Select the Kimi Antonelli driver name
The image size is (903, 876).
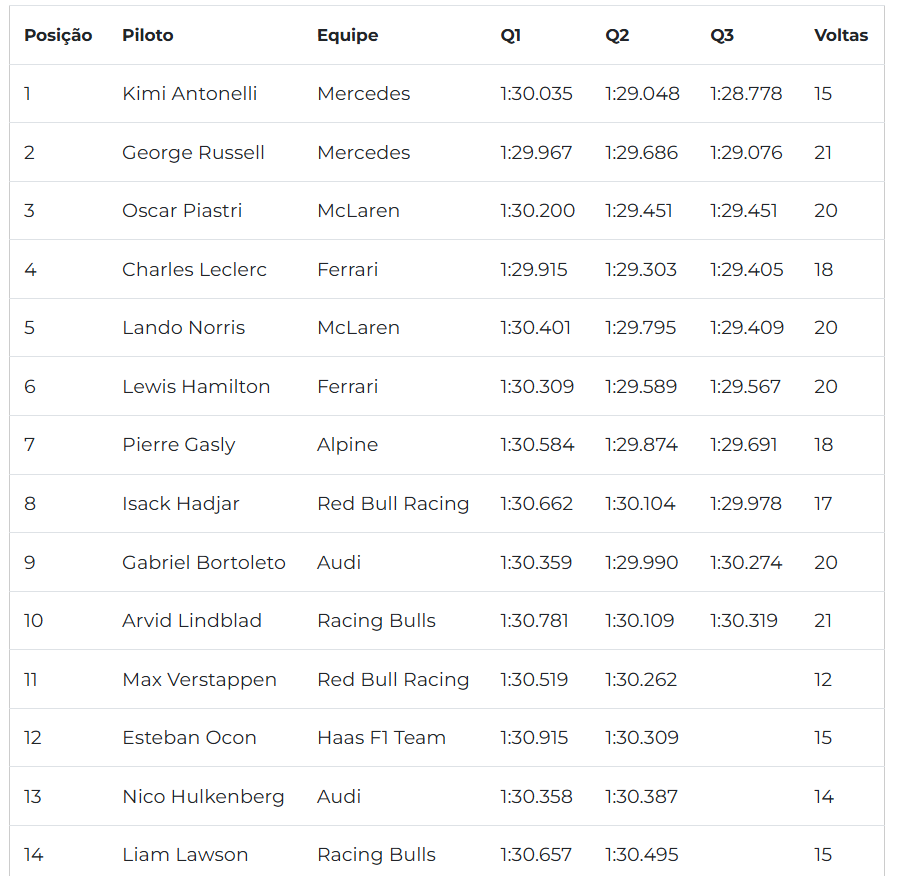click(x=189, y=94)
